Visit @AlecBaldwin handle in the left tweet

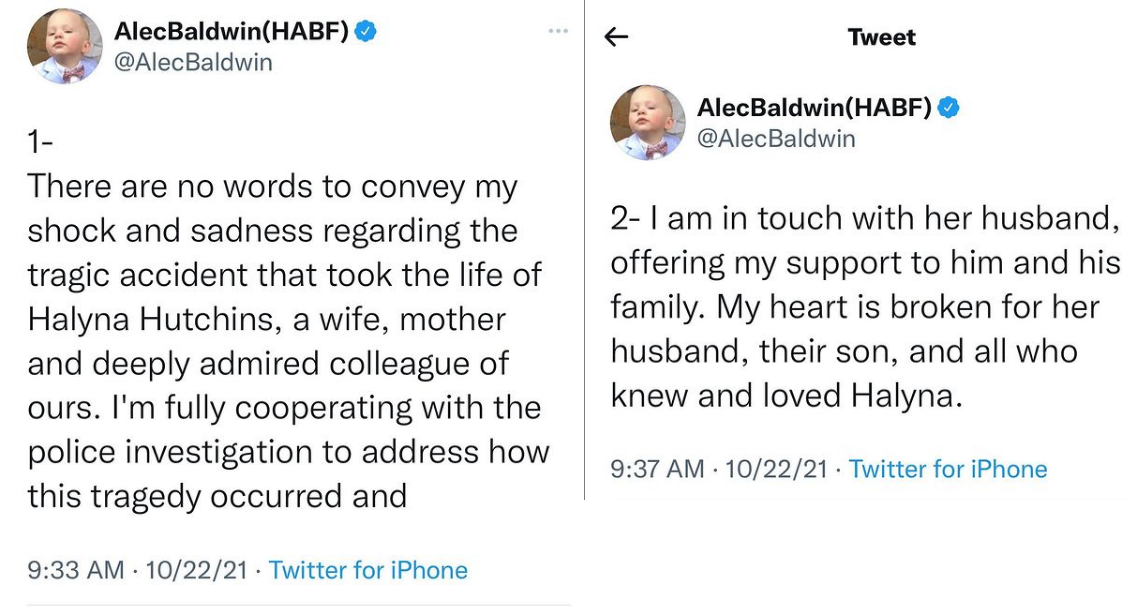[x=192, y=62]
